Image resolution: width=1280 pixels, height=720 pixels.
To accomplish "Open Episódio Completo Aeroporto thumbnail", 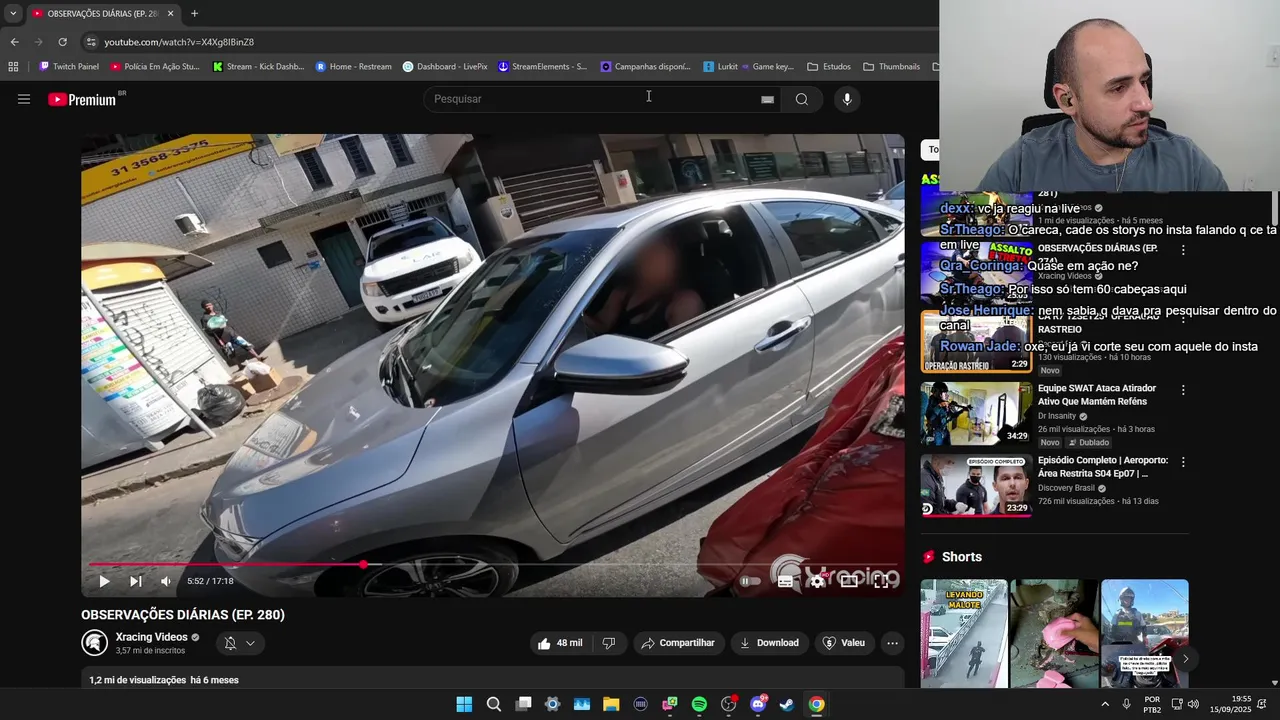I will (976, 485).
